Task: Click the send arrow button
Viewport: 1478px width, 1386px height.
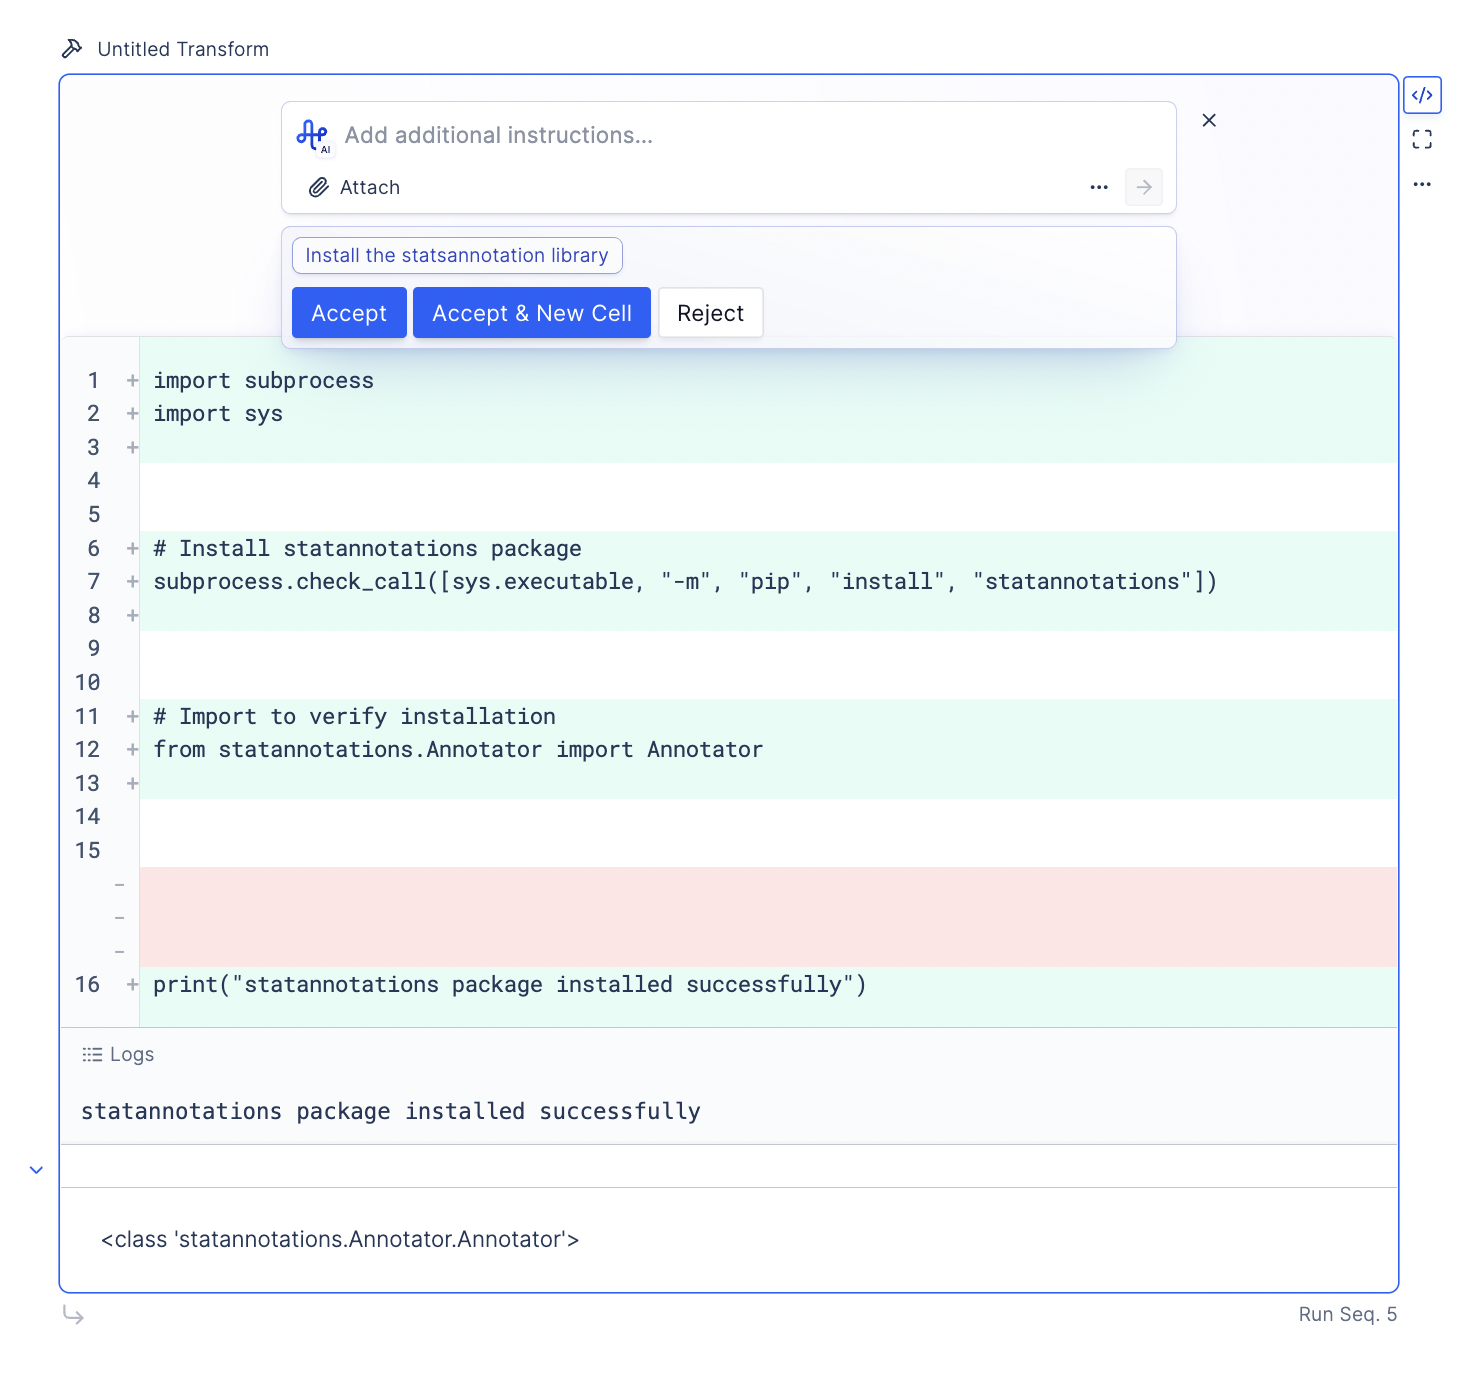Action: pyautogui.click(x=1144, y=187)
